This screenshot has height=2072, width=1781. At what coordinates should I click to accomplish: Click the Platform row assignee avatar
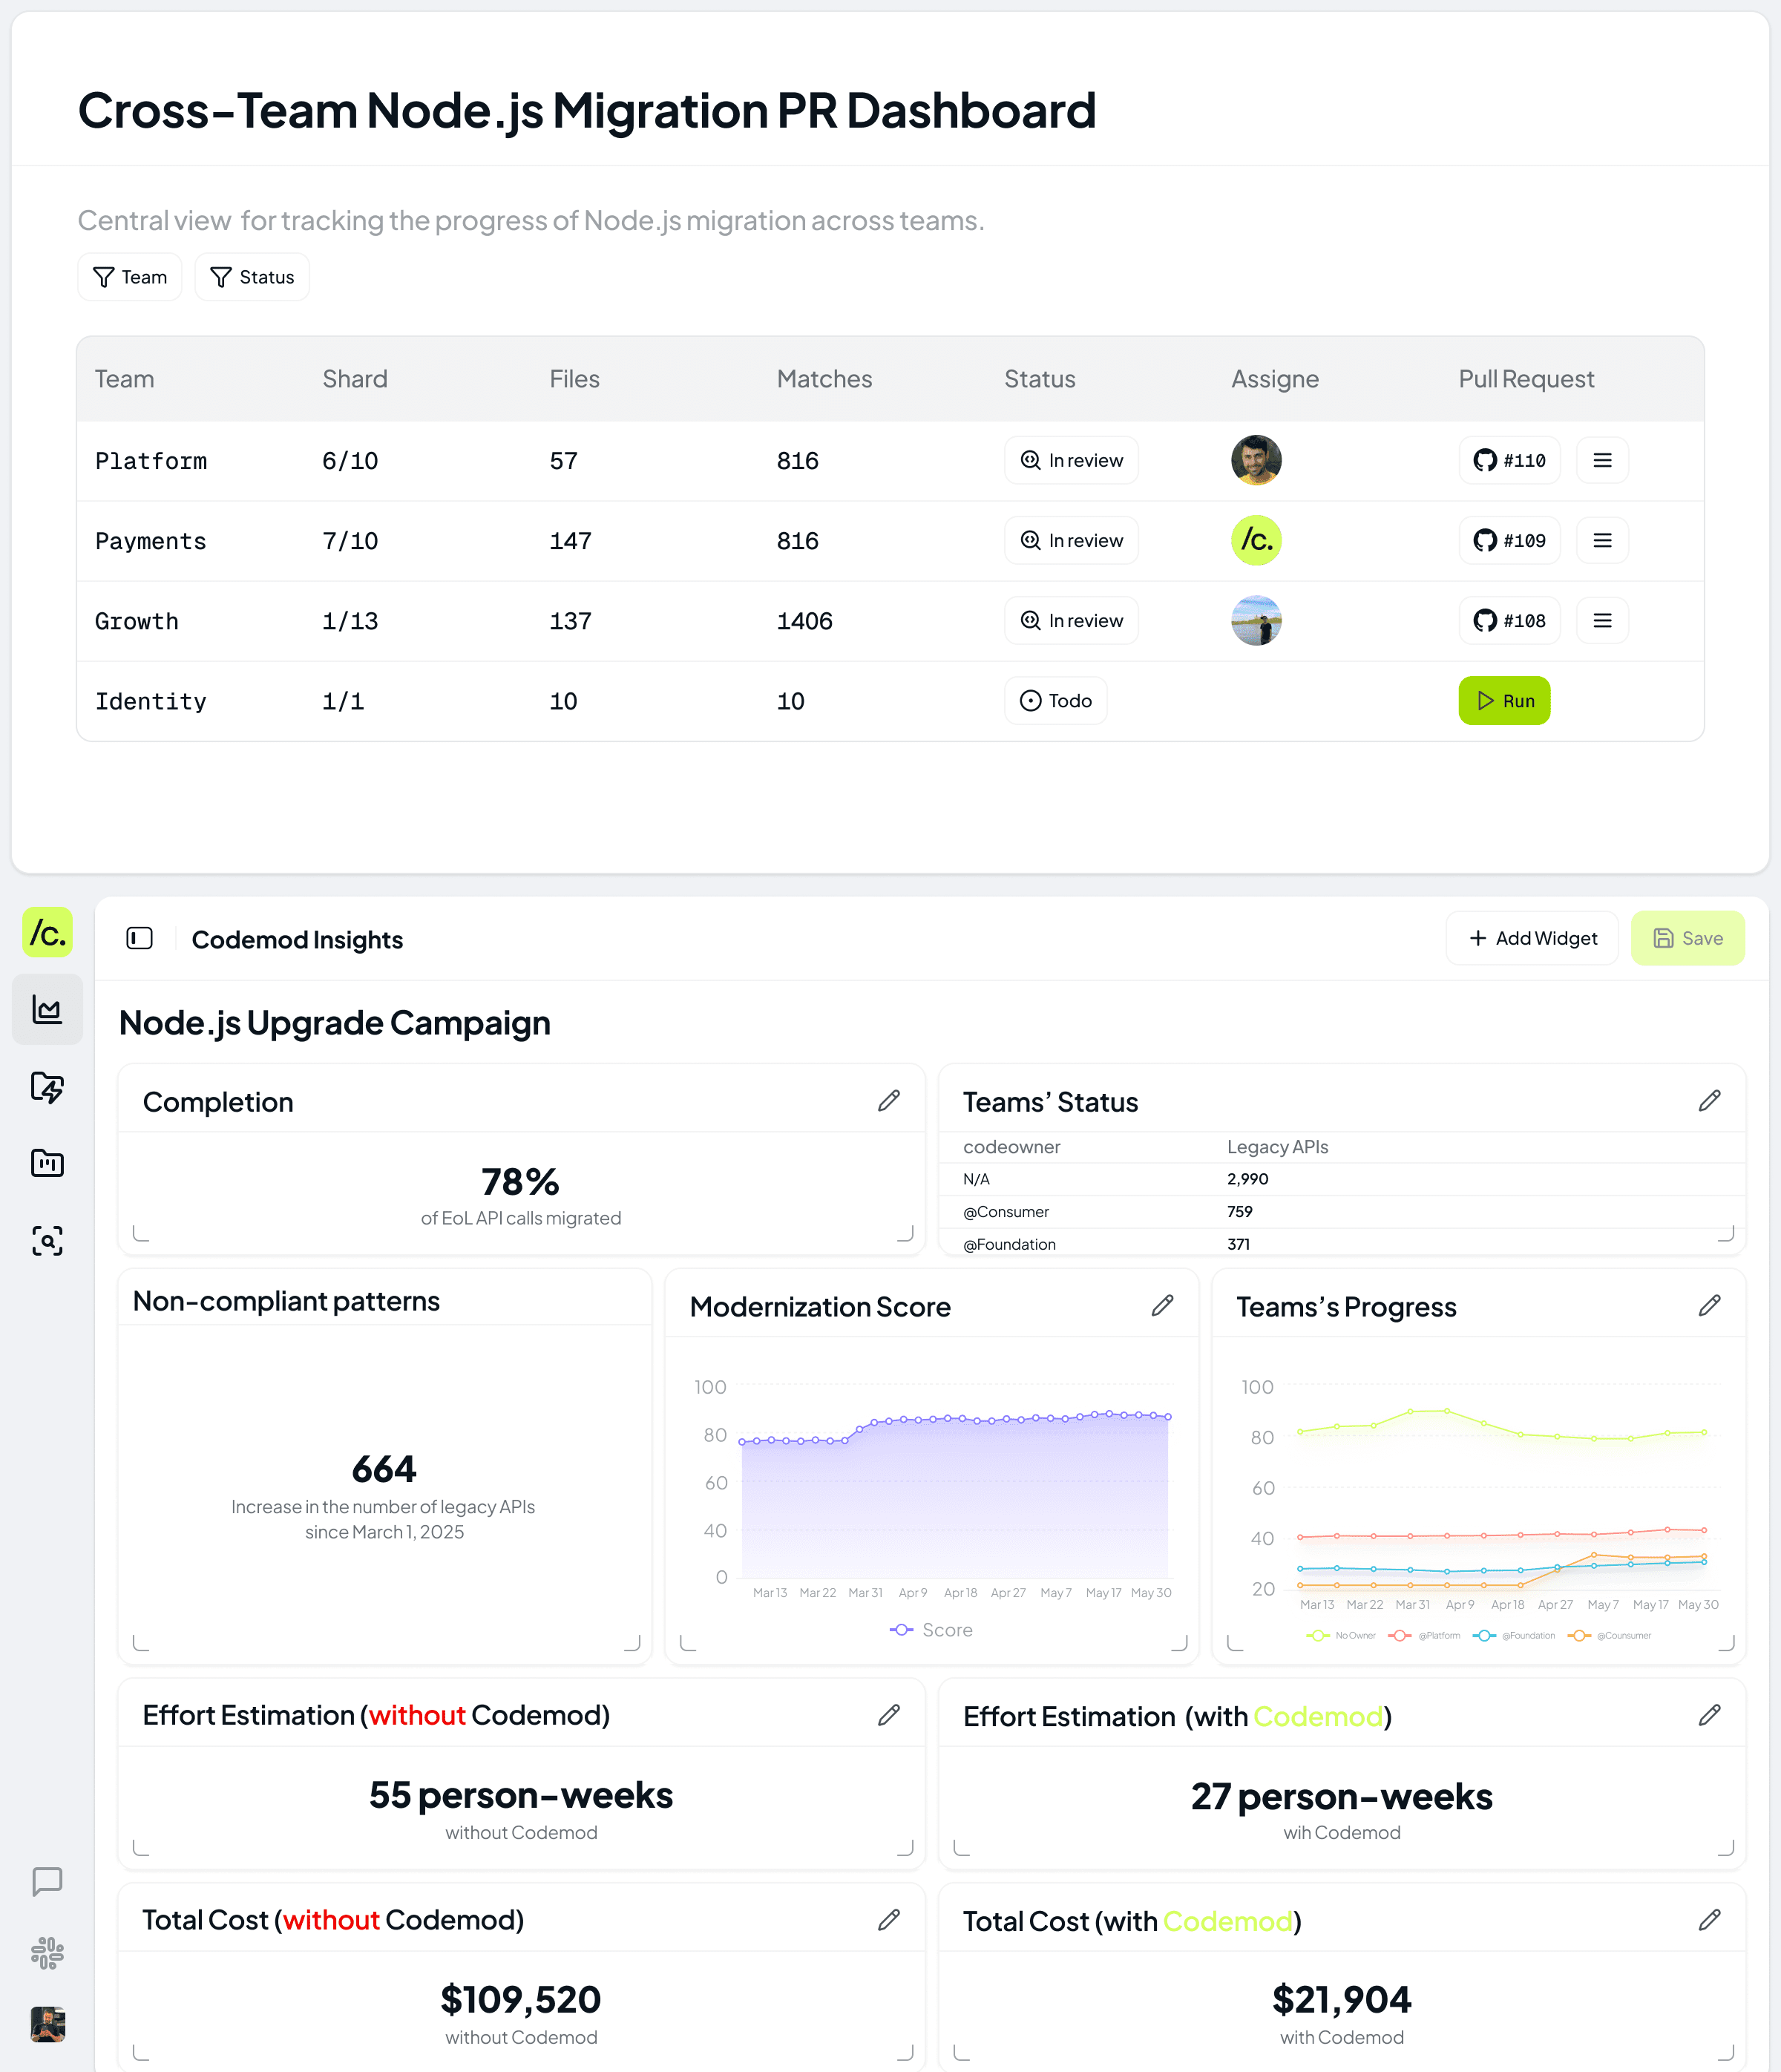[x=1256, y=460]
